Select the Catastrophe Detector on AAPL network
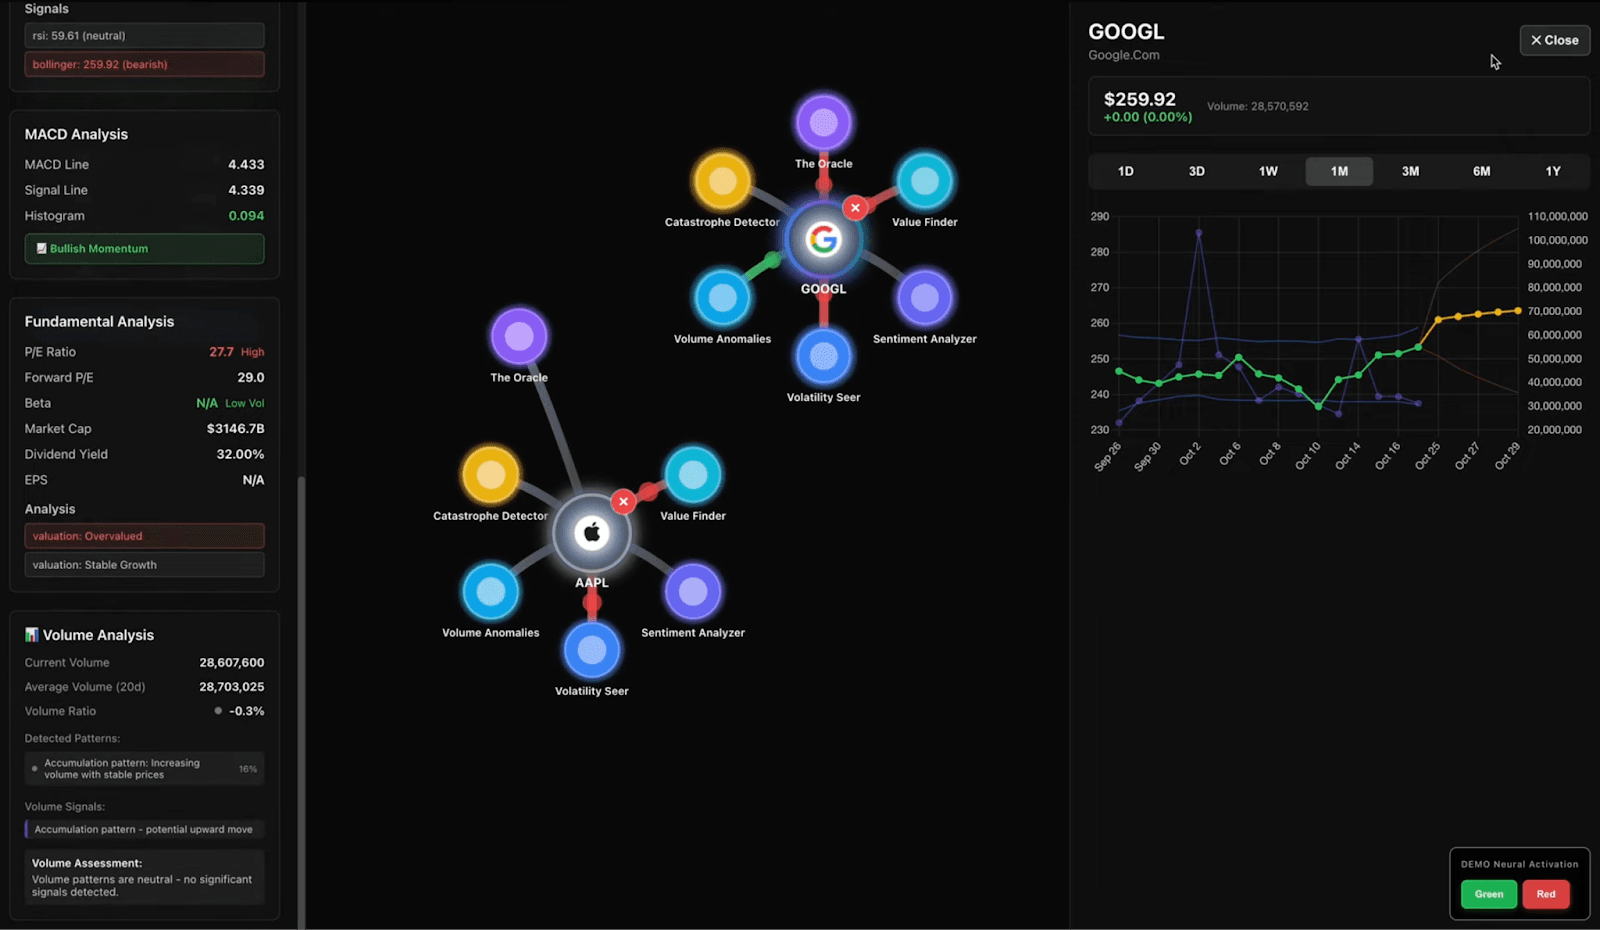 coord(490,474)
